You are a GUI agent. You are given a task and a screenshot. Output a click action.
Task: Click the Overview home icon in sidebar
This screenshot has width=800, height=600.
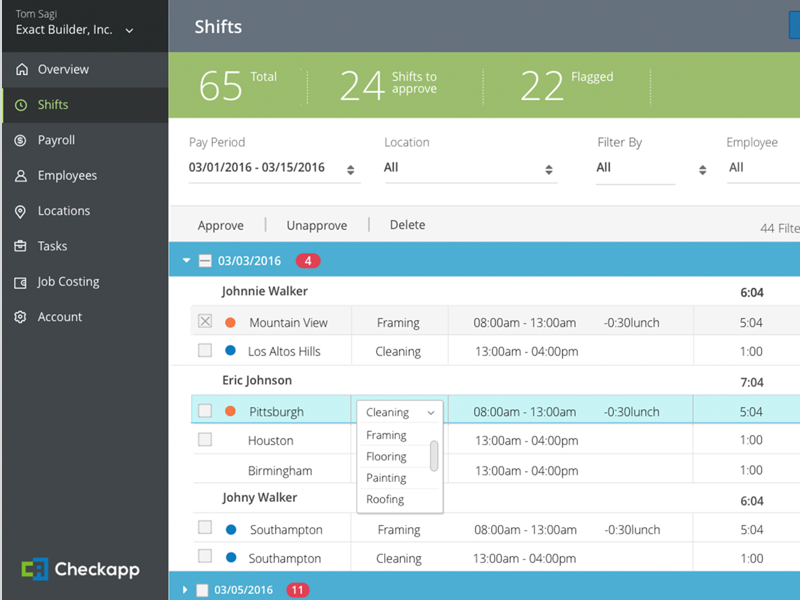coord(21,70)
